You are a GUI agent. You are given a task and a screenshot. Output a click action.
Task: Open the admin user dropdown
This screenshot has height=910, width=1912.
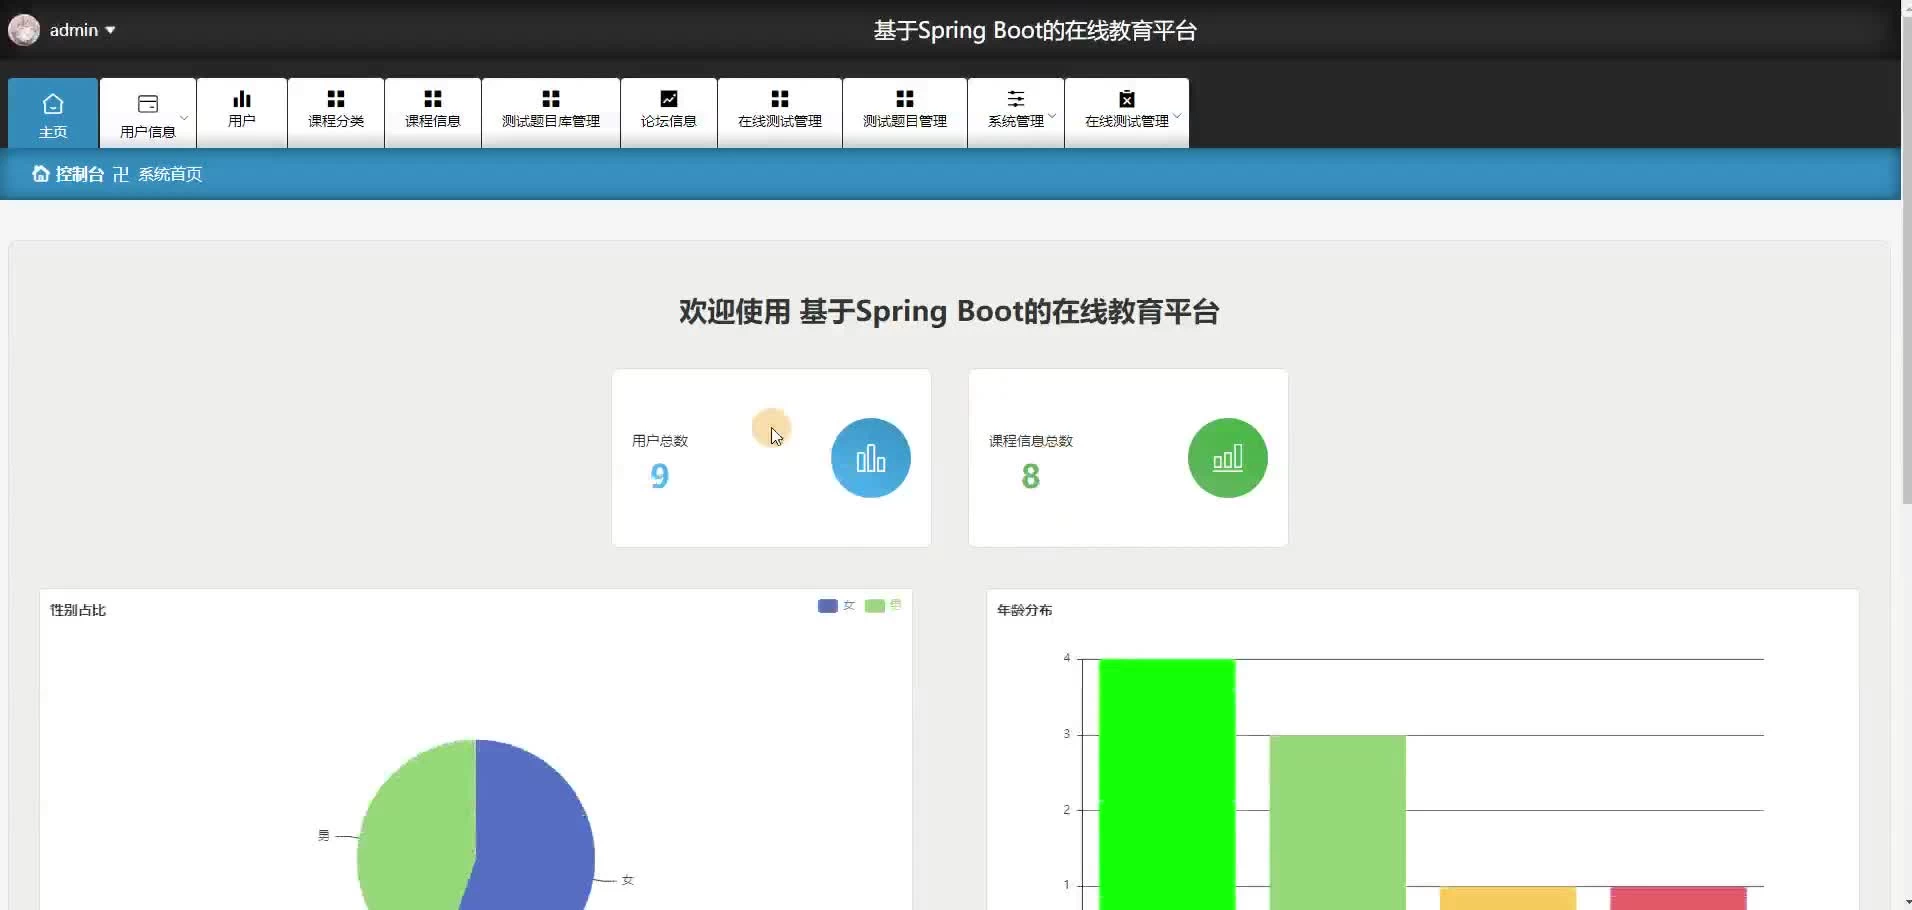[82, 30]
